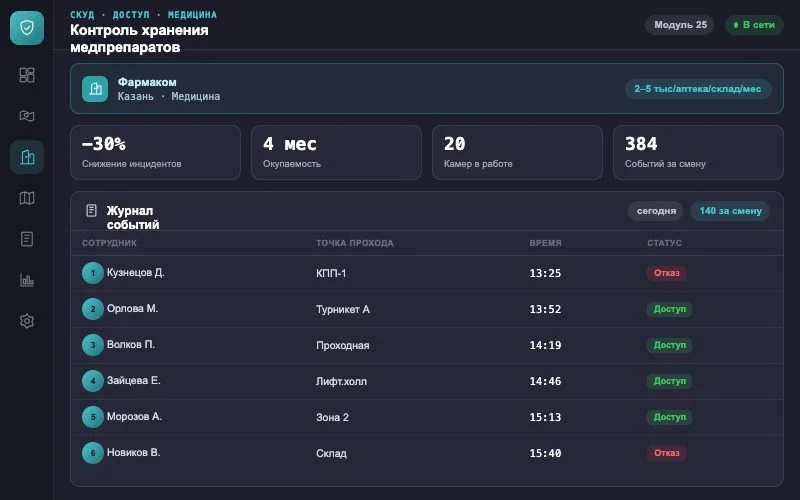Open the 384 Событий за смену card

pos(698,153)
